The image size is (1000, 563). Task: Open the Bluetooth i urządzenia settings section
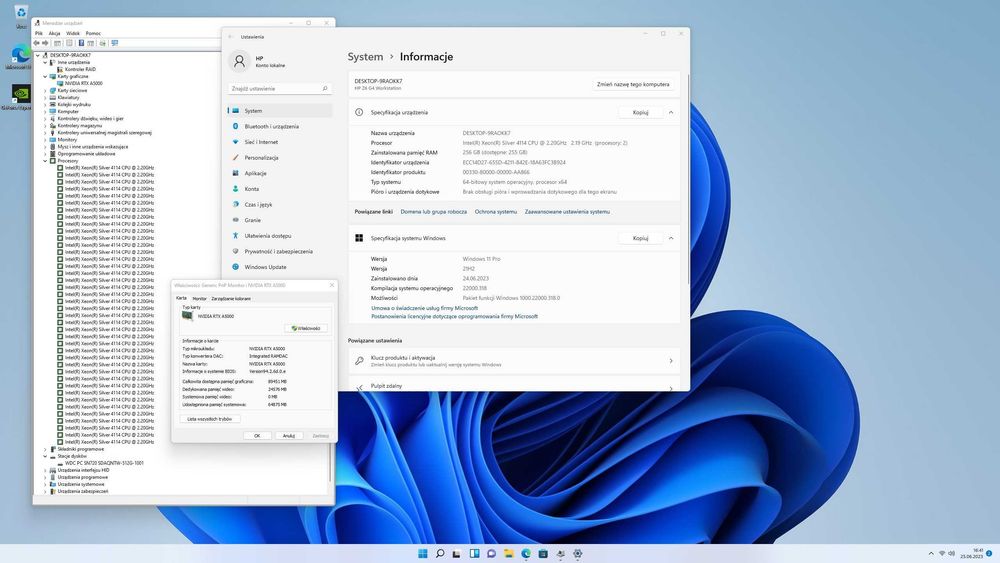[x=271, y=126]
